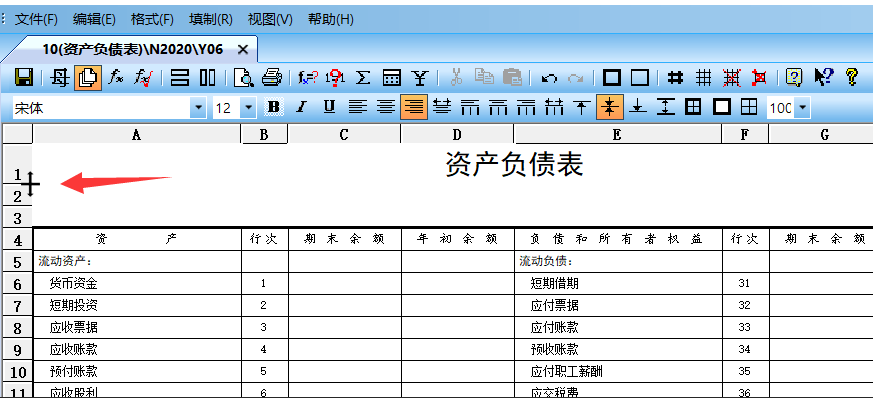Open the 编辑(E) menu
873x398 pixels.
[94, 19]
